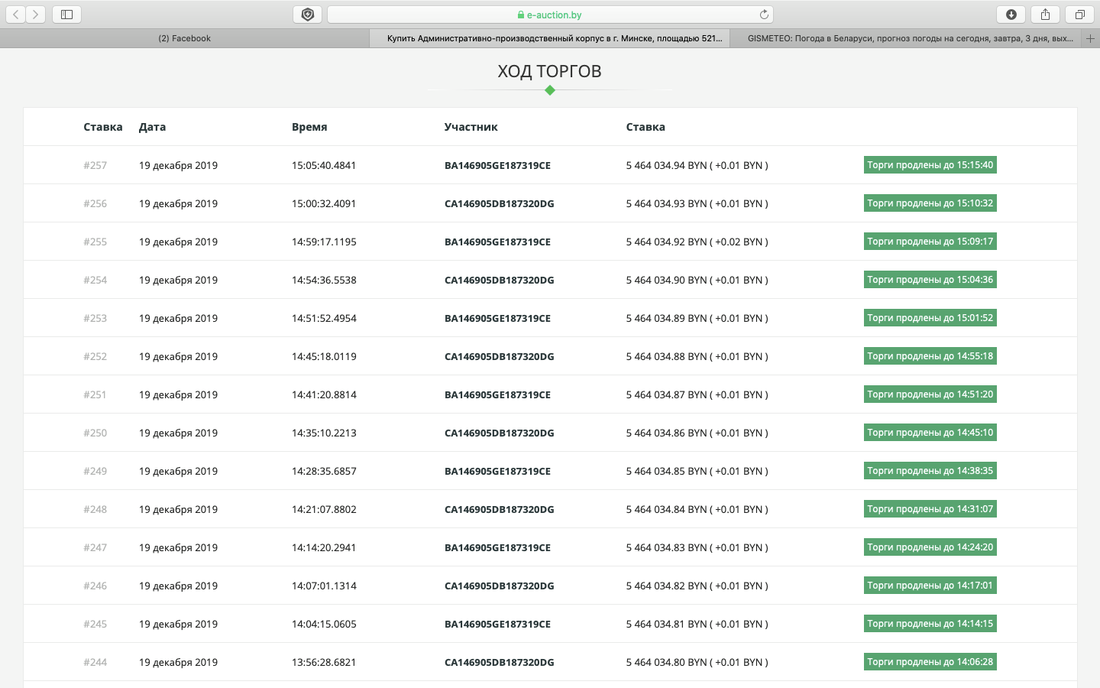1100x688 pixels.
Task: Select bid number #257
Action: click(x=95, y=166)
